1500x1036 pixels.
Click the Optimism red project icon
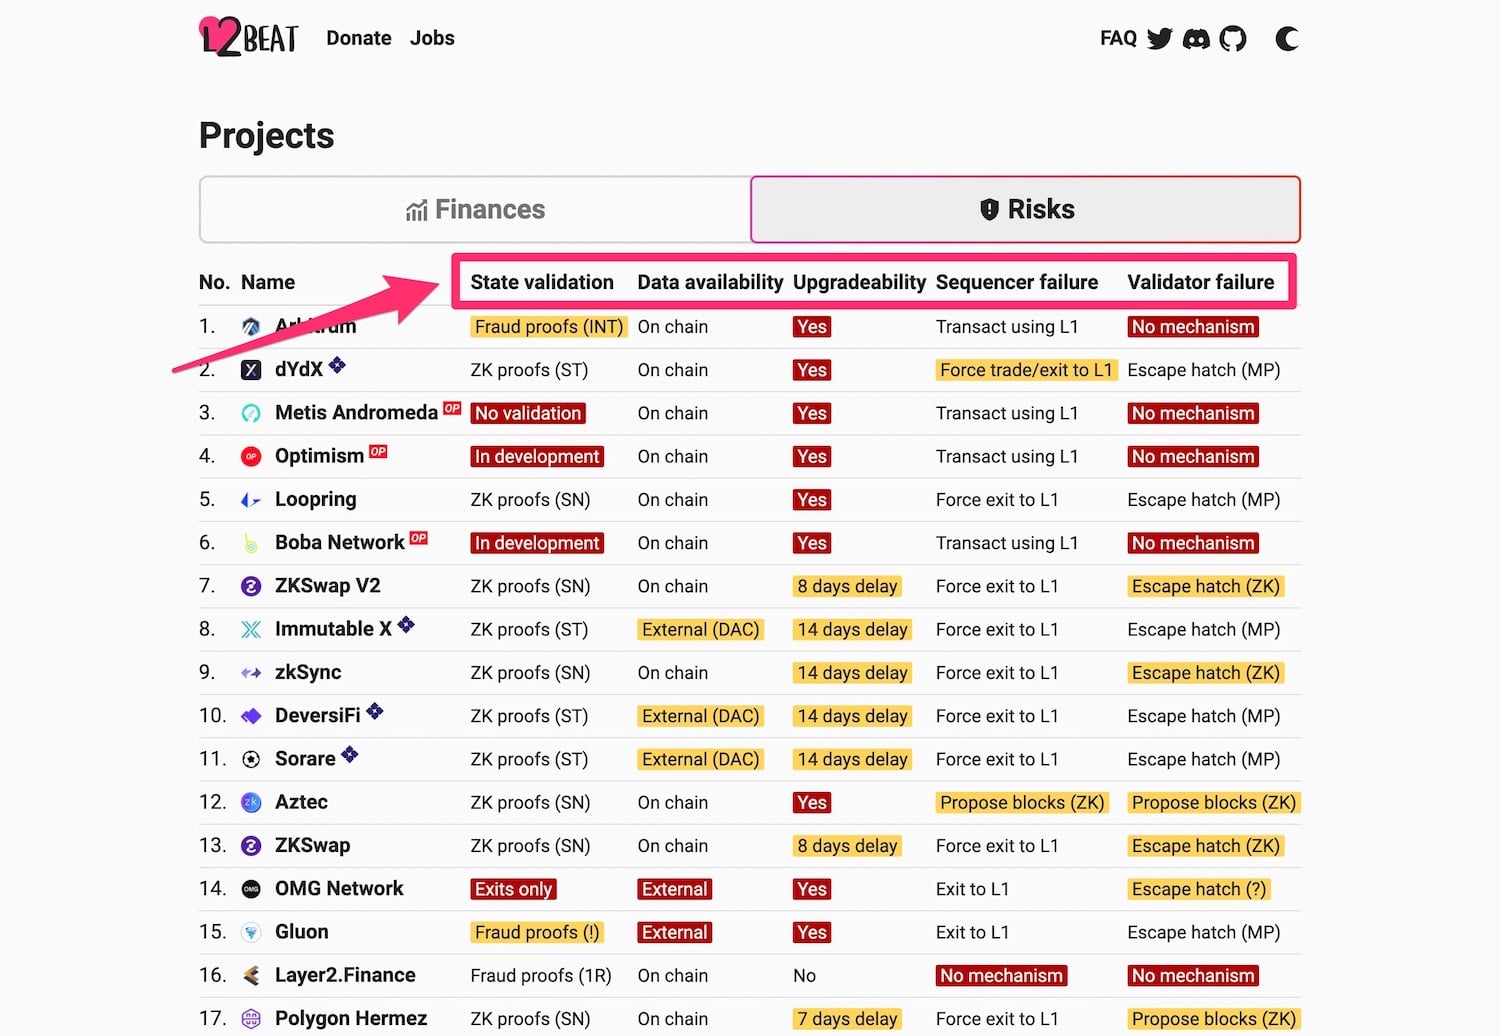(251, 457)
